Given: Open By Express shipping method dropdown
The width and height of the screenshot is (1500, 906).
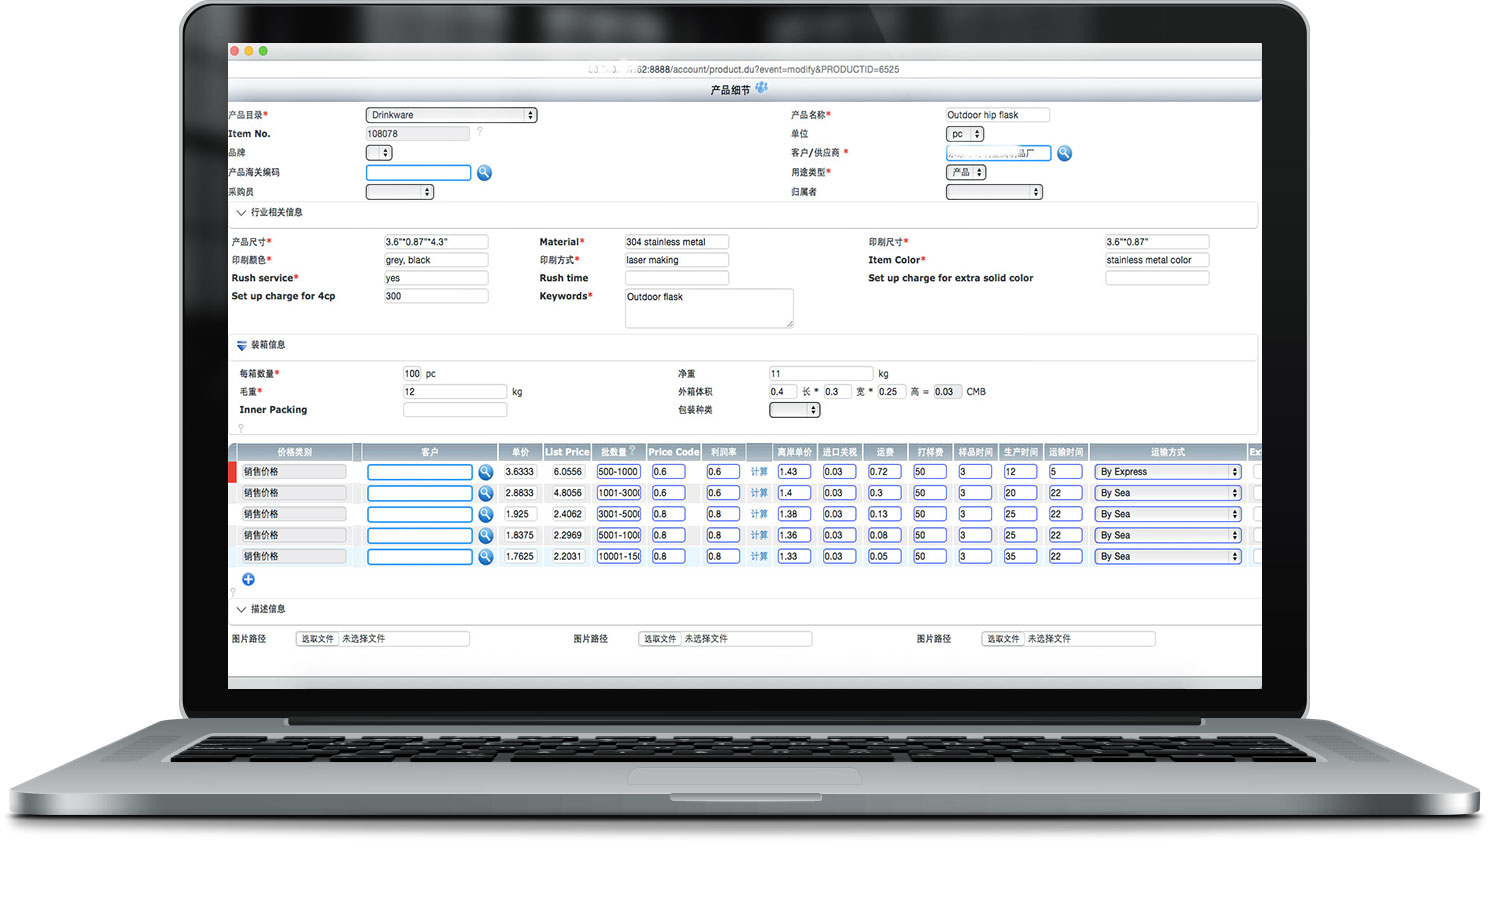Looking at the screenshot, I should (x=1167, y=472).
